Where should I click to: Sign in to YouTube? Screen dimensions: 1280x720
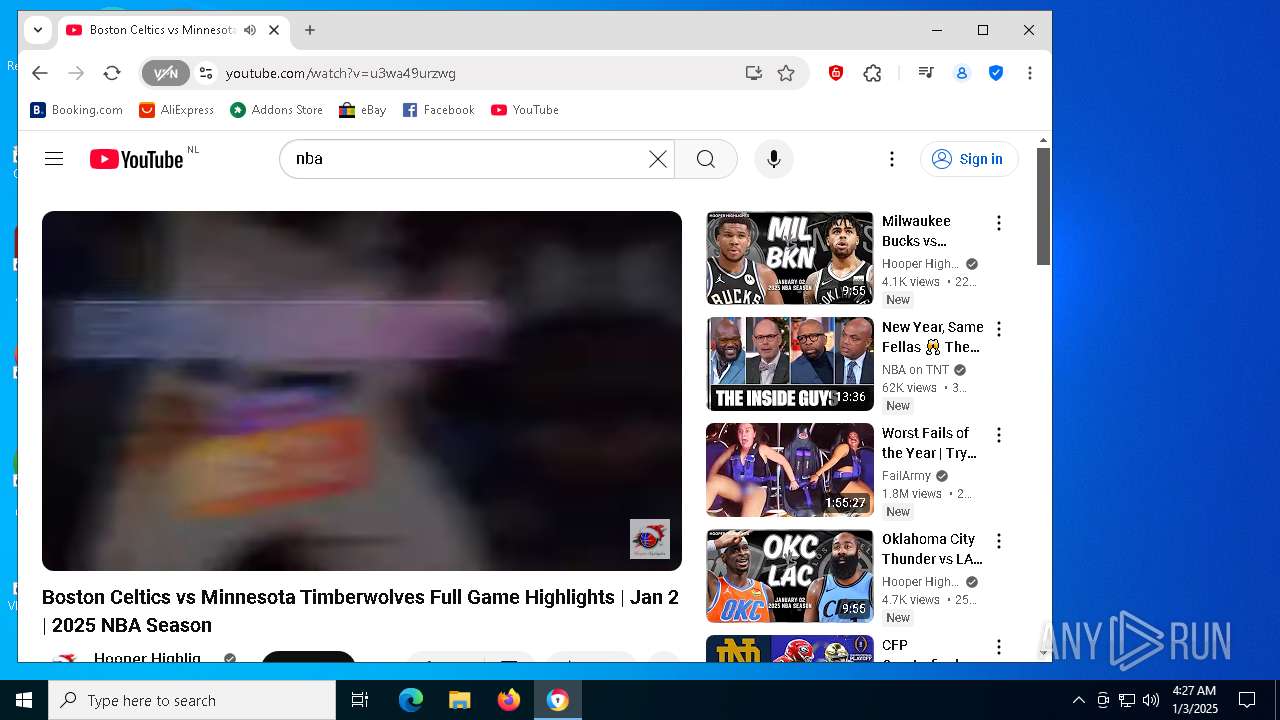(968, 159)
